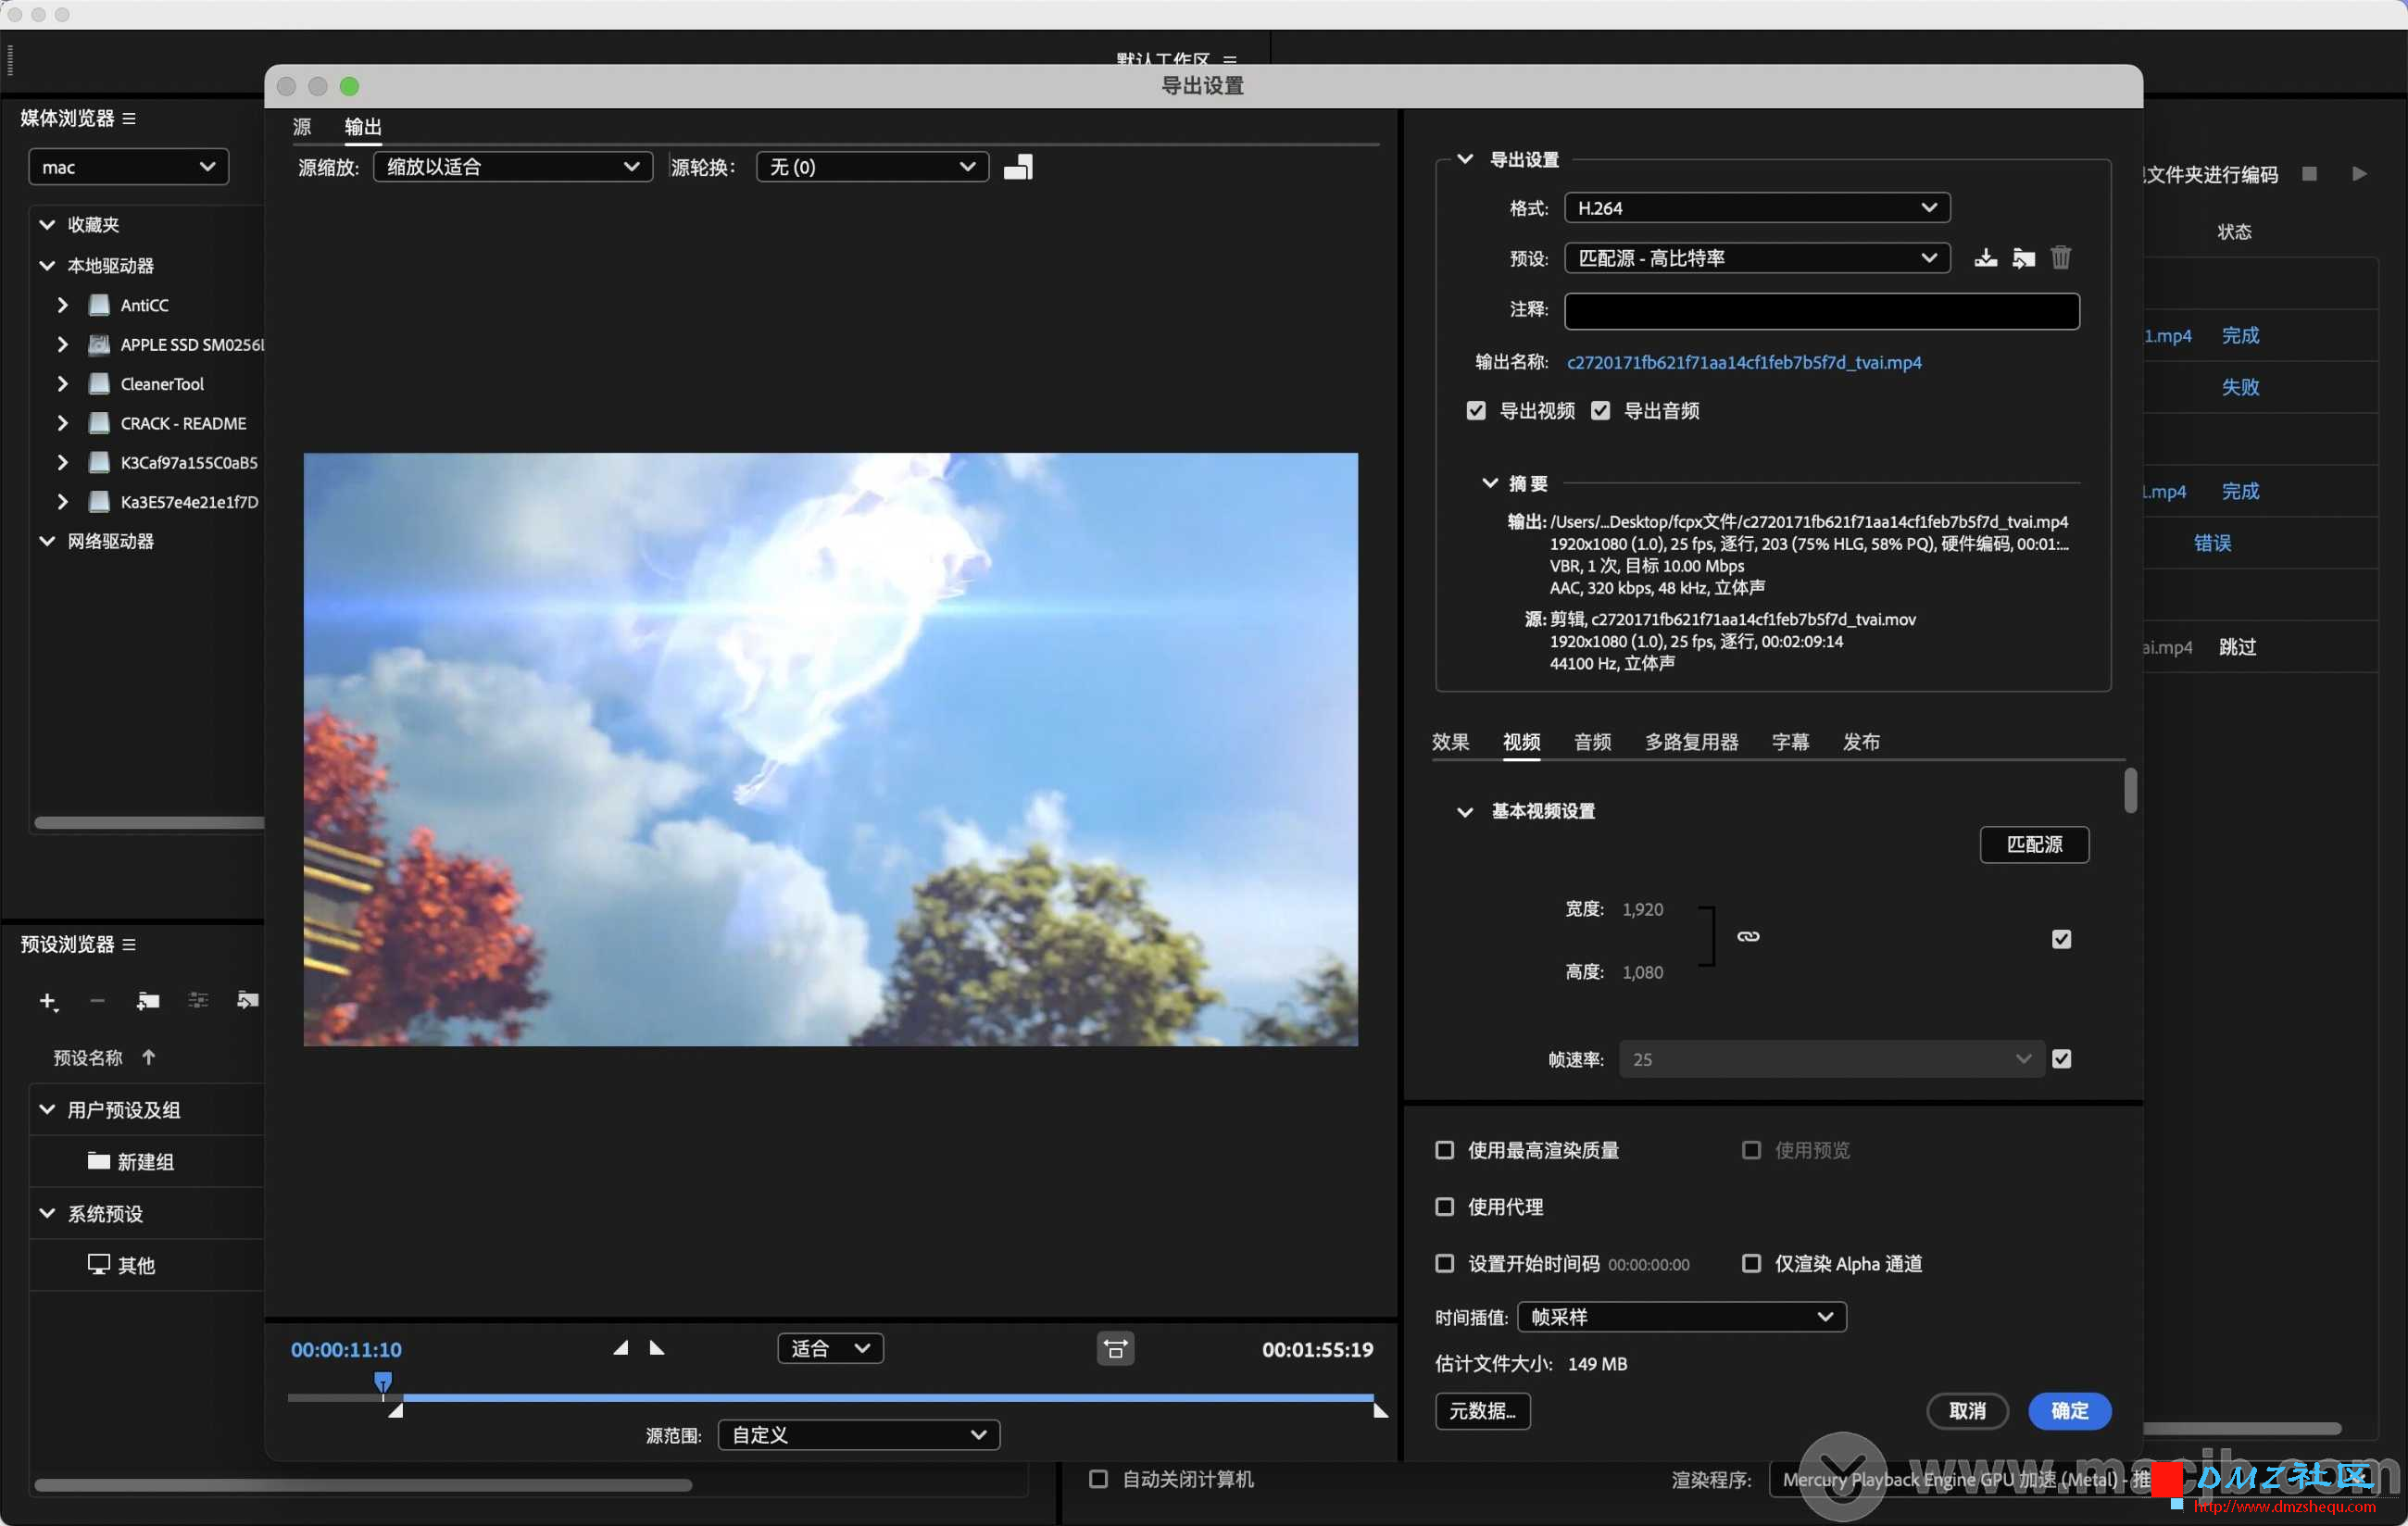The image size is (2408, 1526).
Task: Switch to the 多路复用器 tab
Action: coord(1691,742)
